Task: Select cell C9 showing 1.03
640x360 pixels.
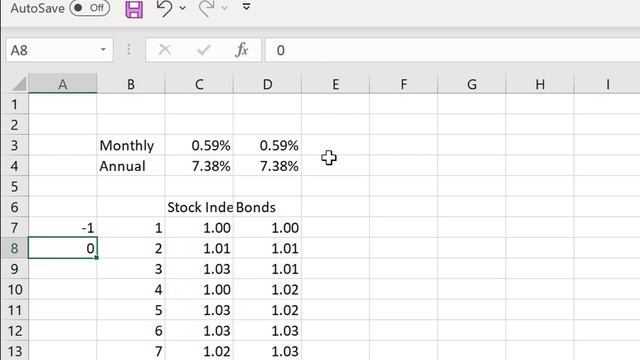Action: pos(199,269)
